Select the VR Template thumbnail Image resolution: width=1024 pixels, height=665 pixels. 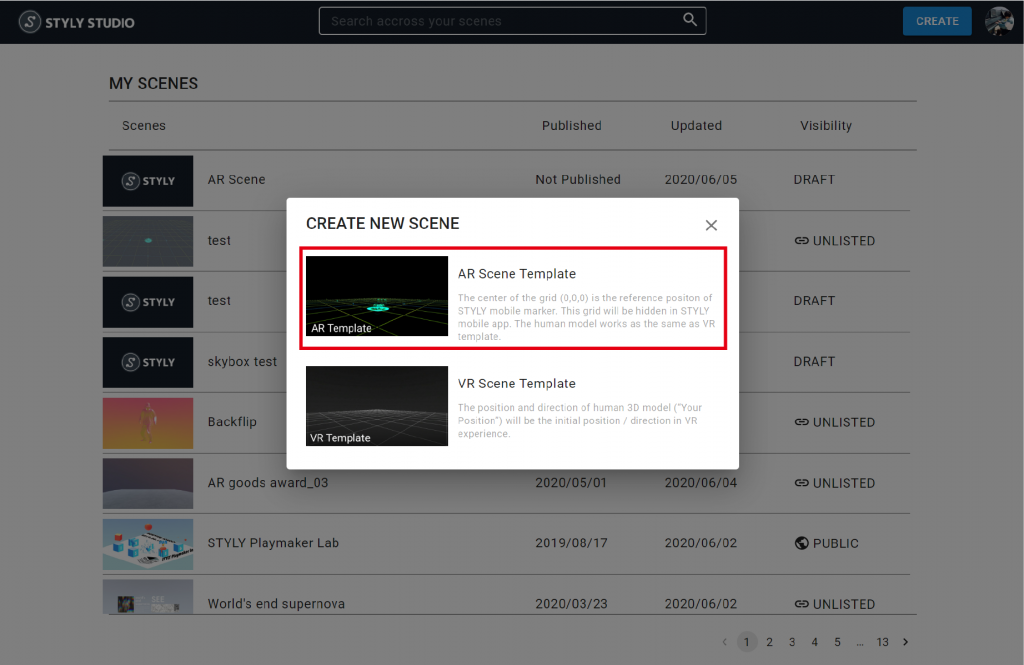coord(377,406)
